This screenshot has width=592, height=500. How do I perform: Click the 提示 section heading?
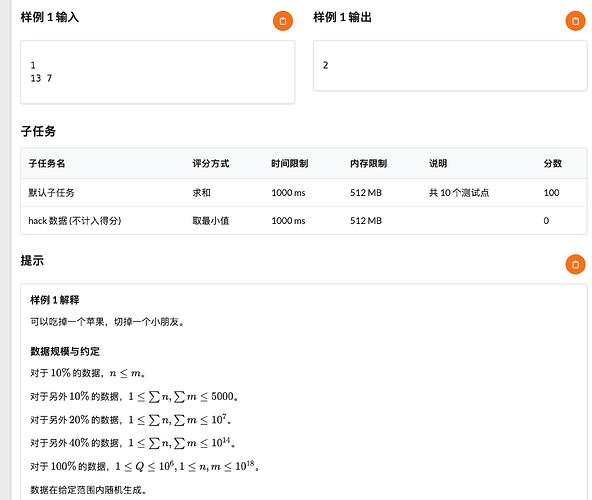point(32,261)
